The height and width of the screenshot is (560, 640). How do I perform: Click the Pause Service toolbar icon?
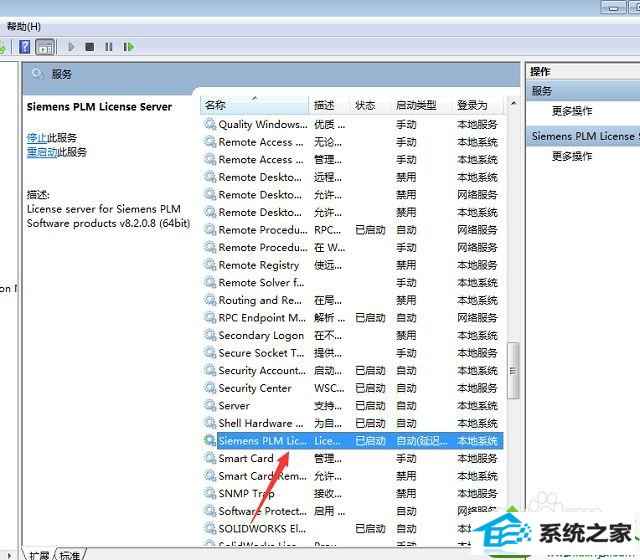tap(108, 47)
